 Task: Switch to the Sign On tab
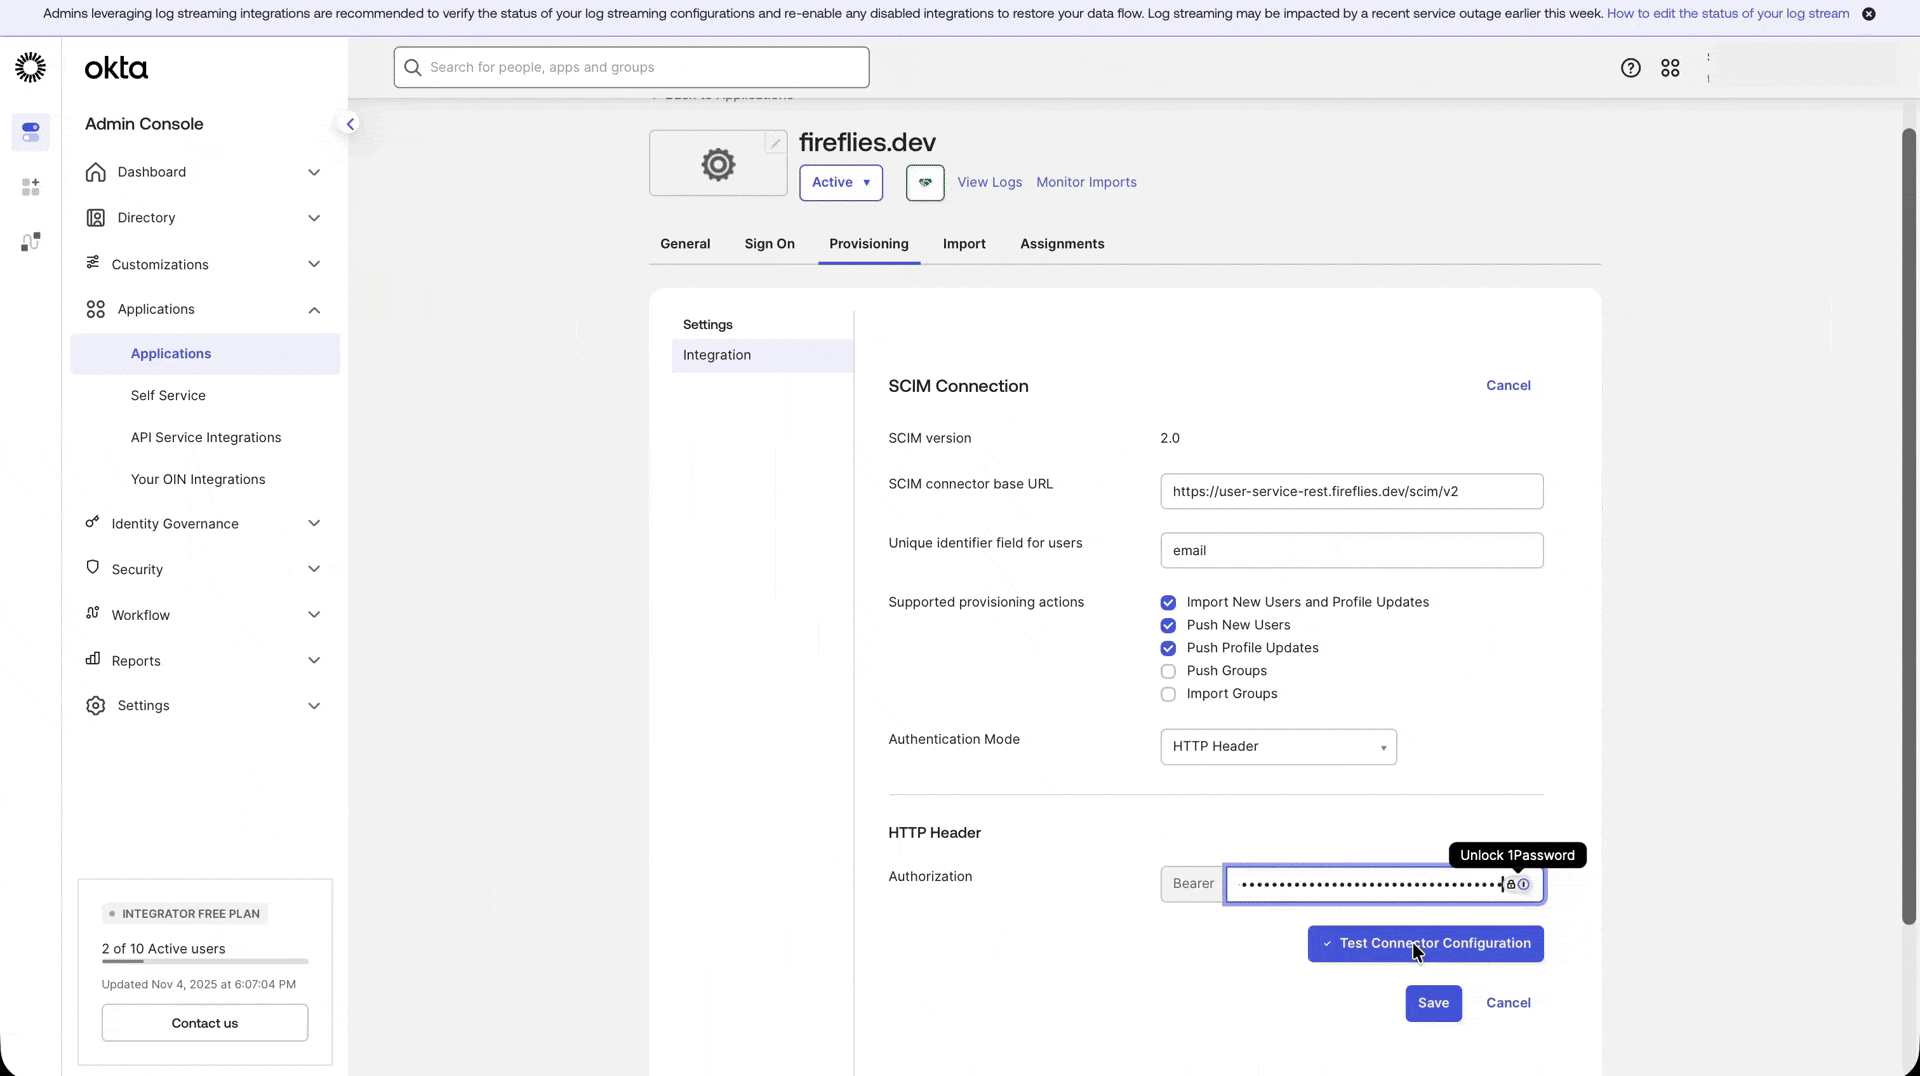769,244
